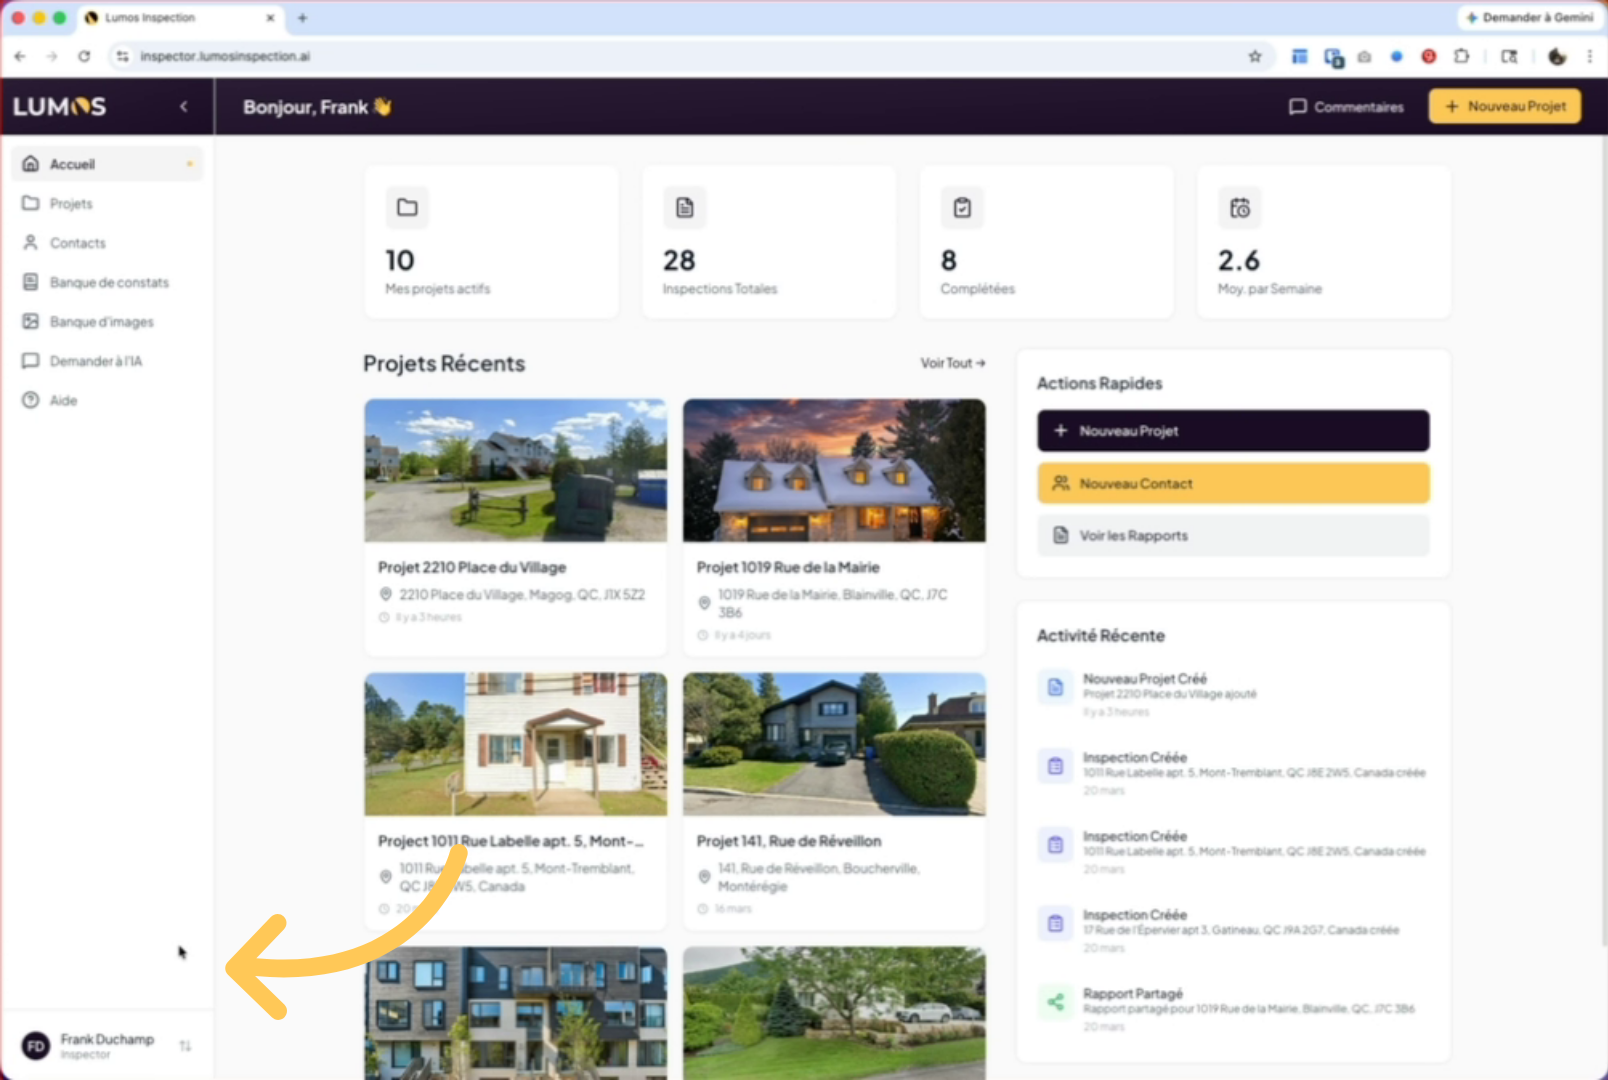The width and height of the screenshot is (1608, 1080).
Task: Collapse the sidebar using the chevron
Action: point(183,106)
